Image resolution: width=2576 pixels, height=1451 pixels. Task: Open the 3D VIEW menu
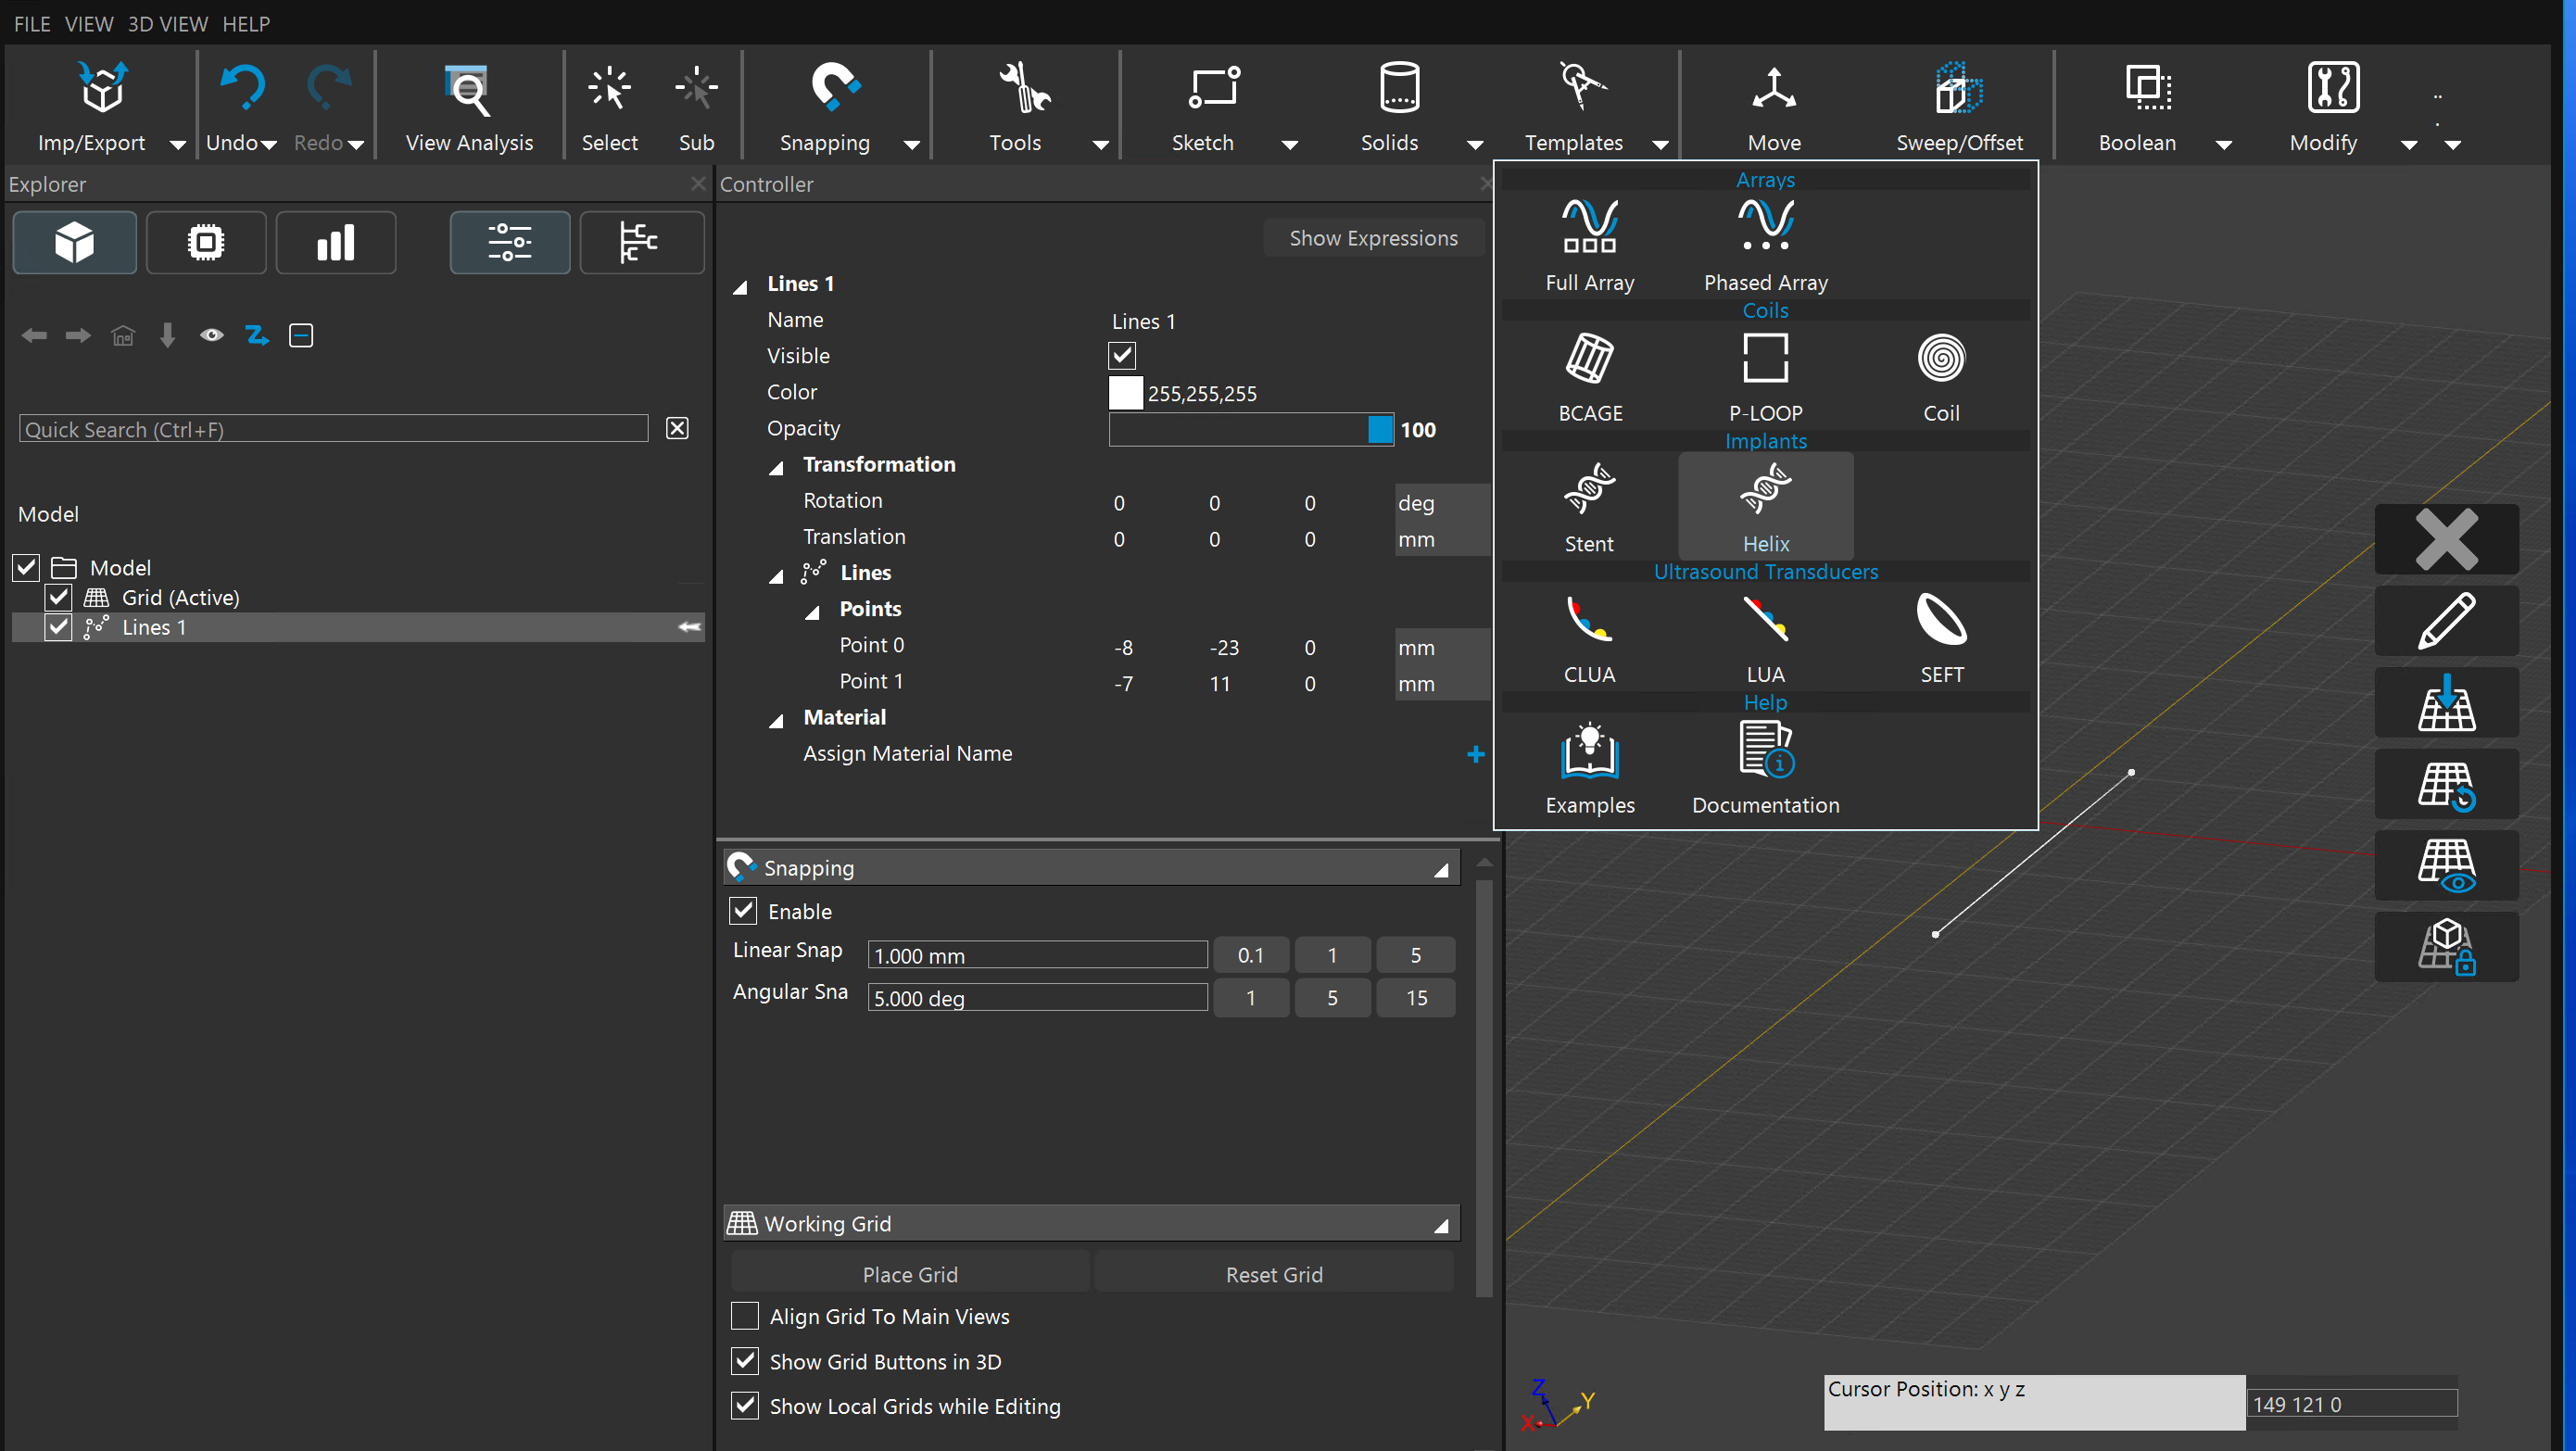pos(167,23)
